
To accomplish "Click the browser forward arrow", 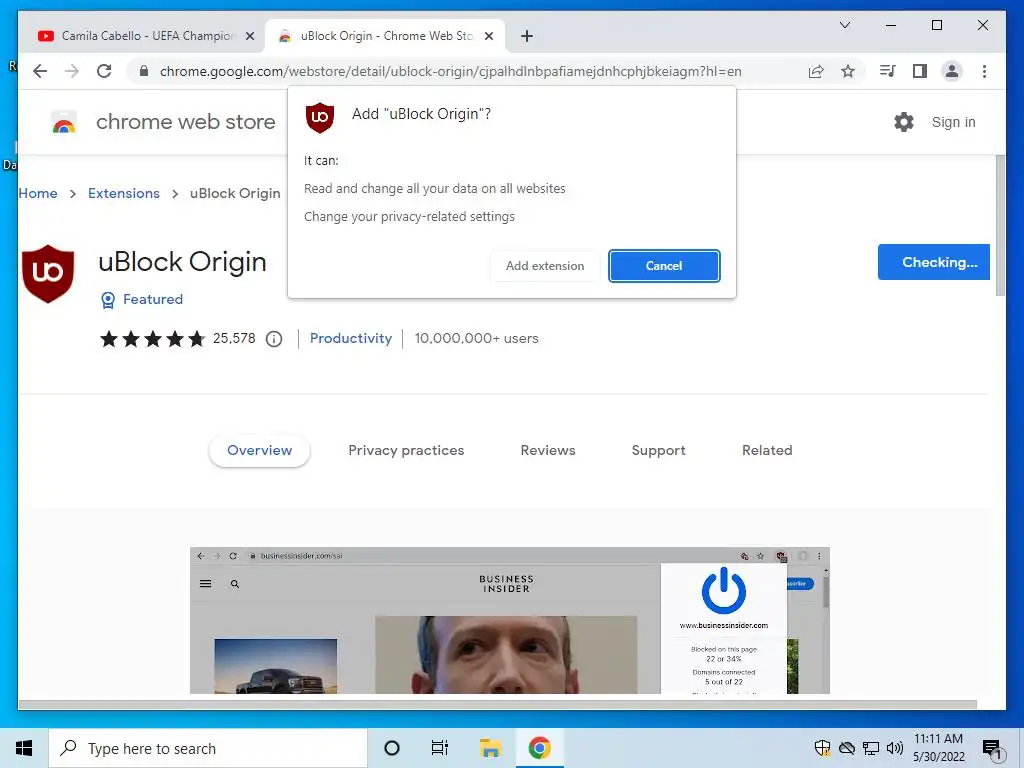I will point(72,71).
